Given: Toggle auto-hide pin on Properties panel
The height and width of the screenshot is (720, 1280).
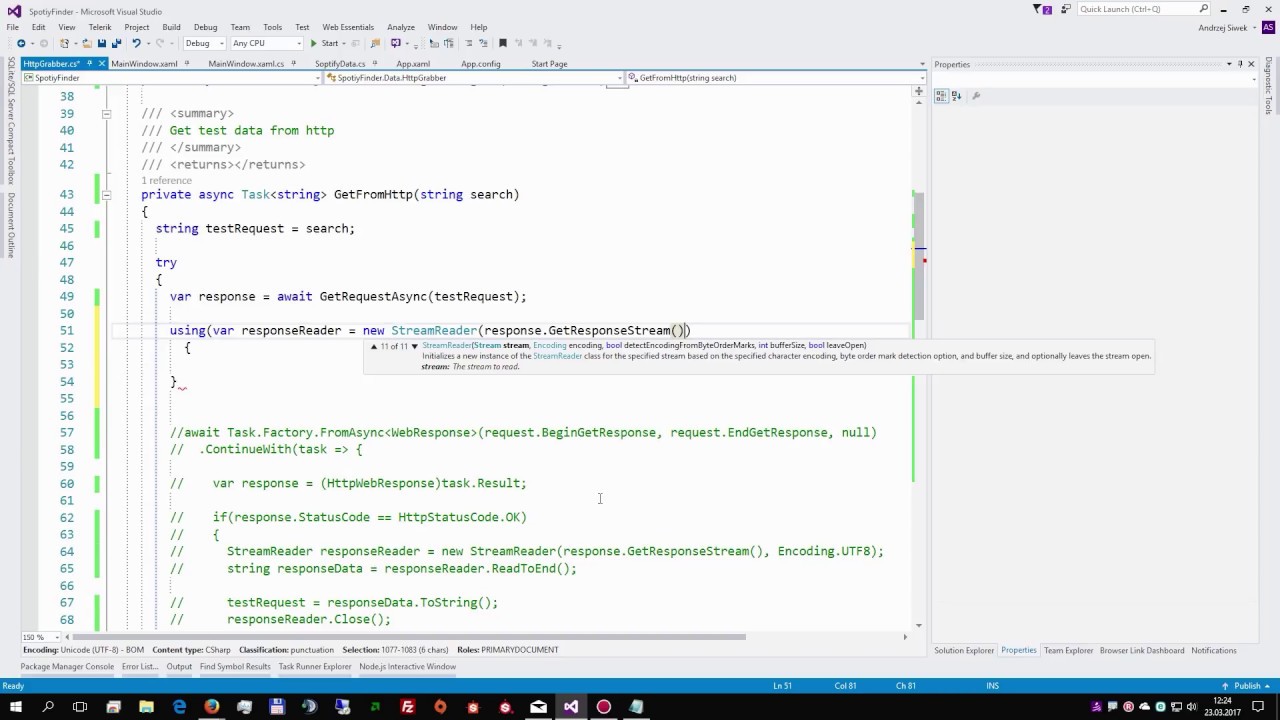Looking at the screenshot, I should [x=1240, y=64].
